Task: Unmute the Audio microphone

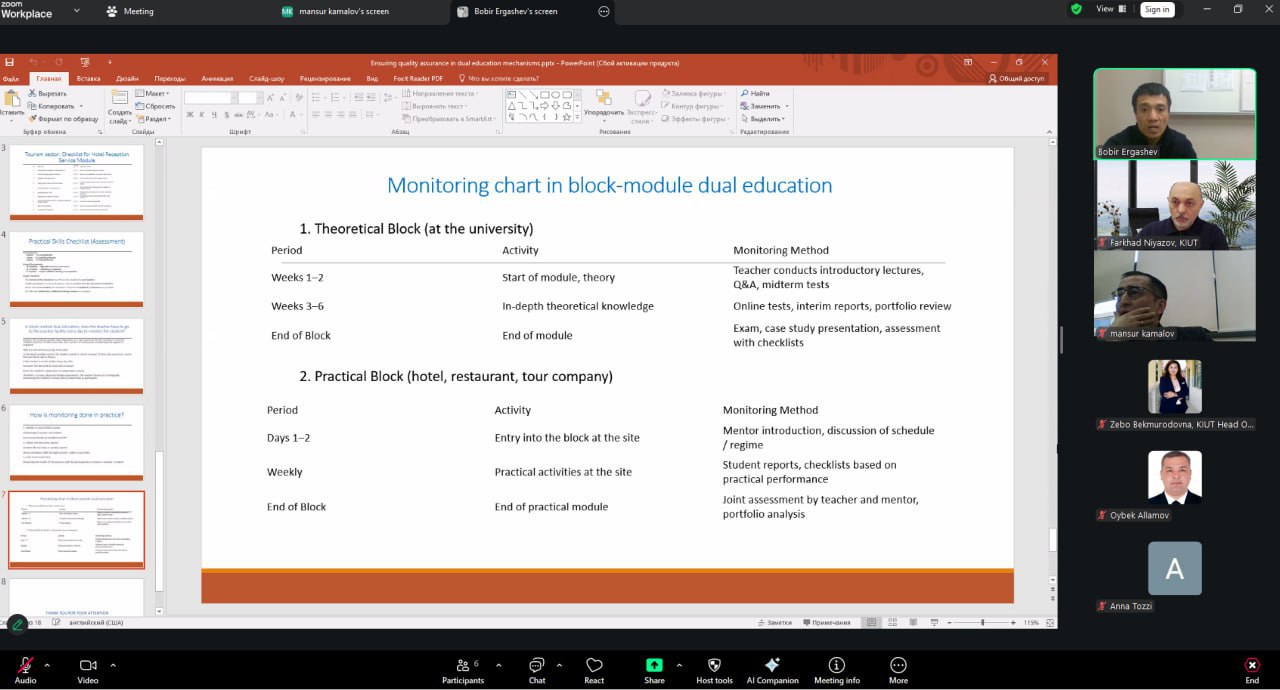Action: pyautogui.click(x=25, y=666)
